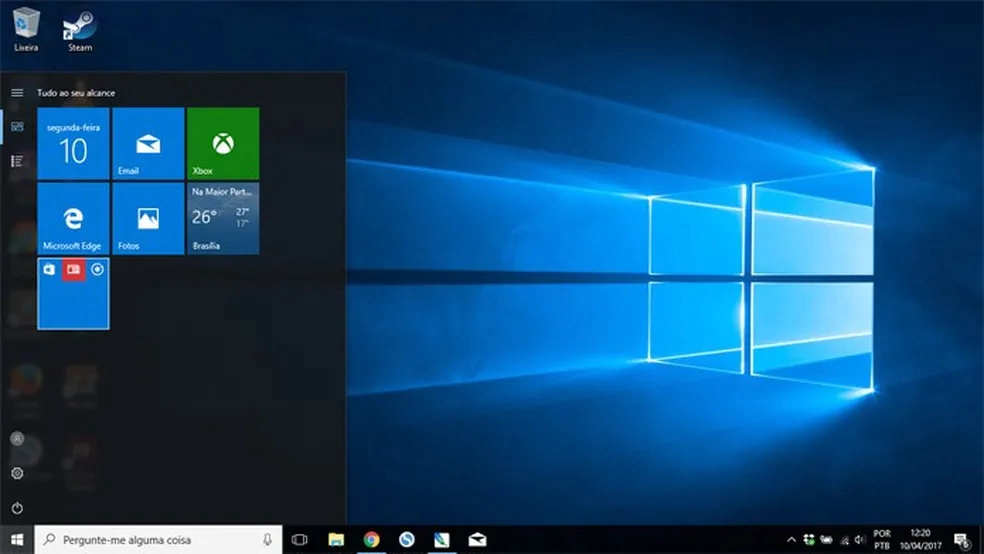Open the Xbox tile
The width and height of the screenshot is (984, 554).
tap(223, 143)
